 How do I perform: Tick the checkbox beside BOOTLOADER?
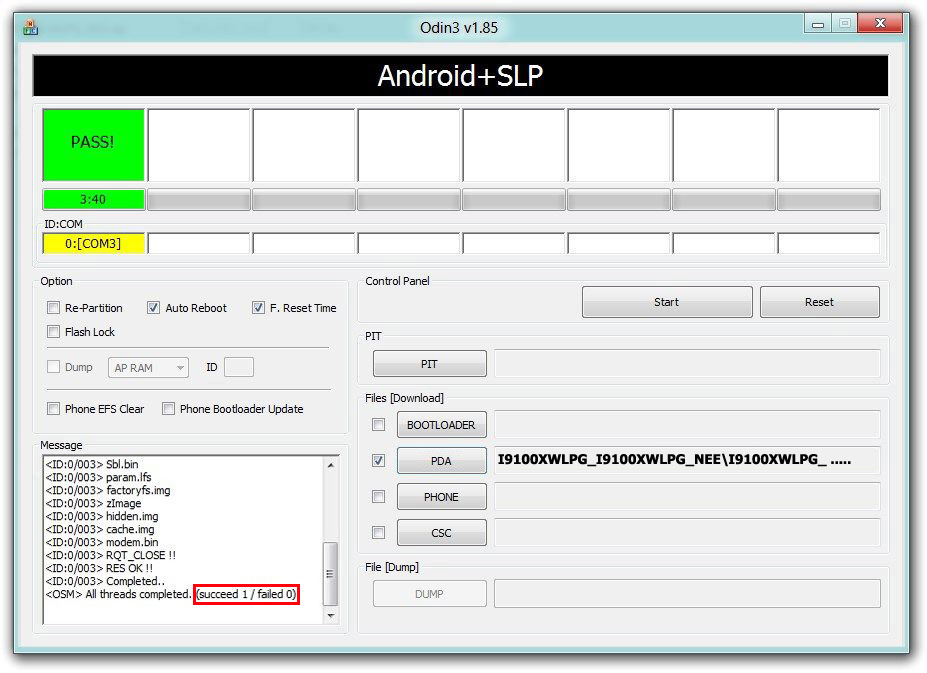click(378, 425)
